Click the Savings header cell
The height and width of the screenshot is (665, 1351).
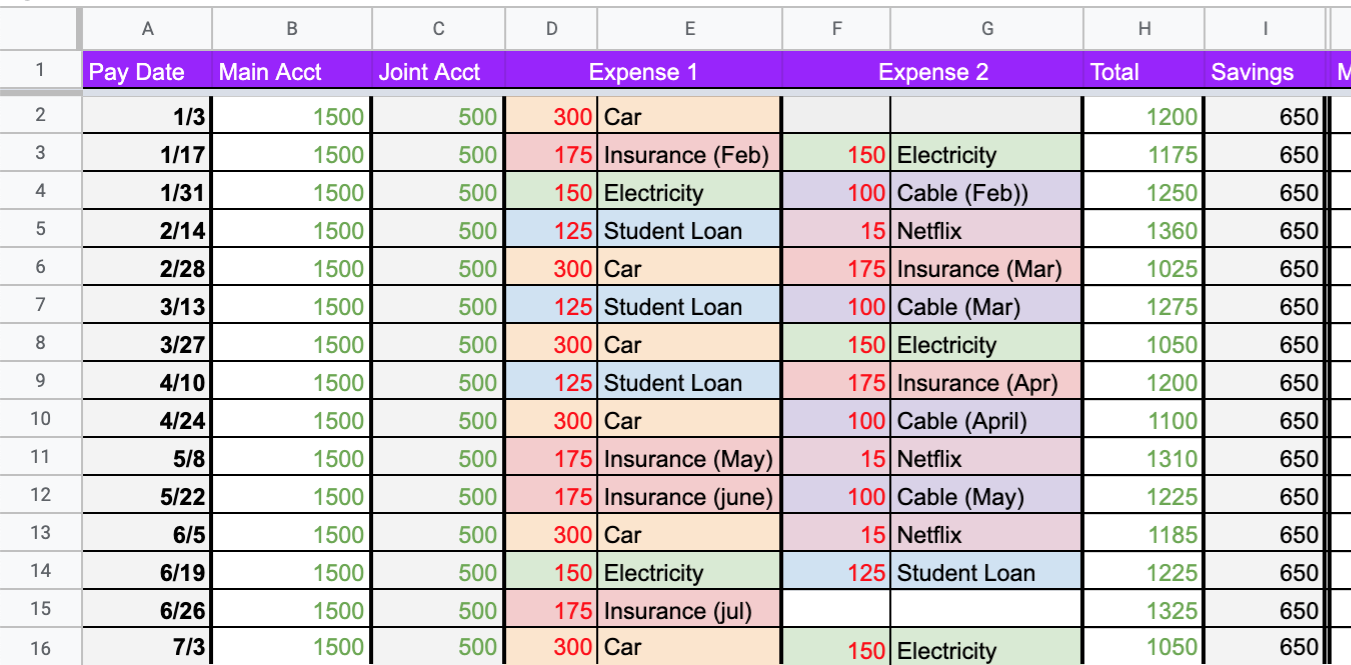point(1253,72)
